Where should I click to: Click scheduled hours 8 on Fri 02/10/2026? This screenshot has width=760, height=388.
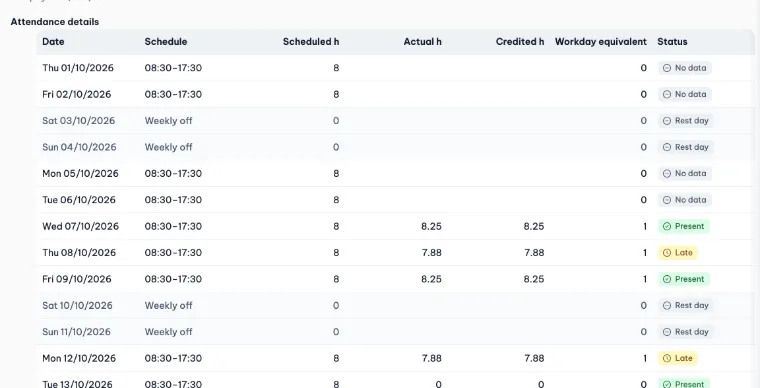pos(336,94)
